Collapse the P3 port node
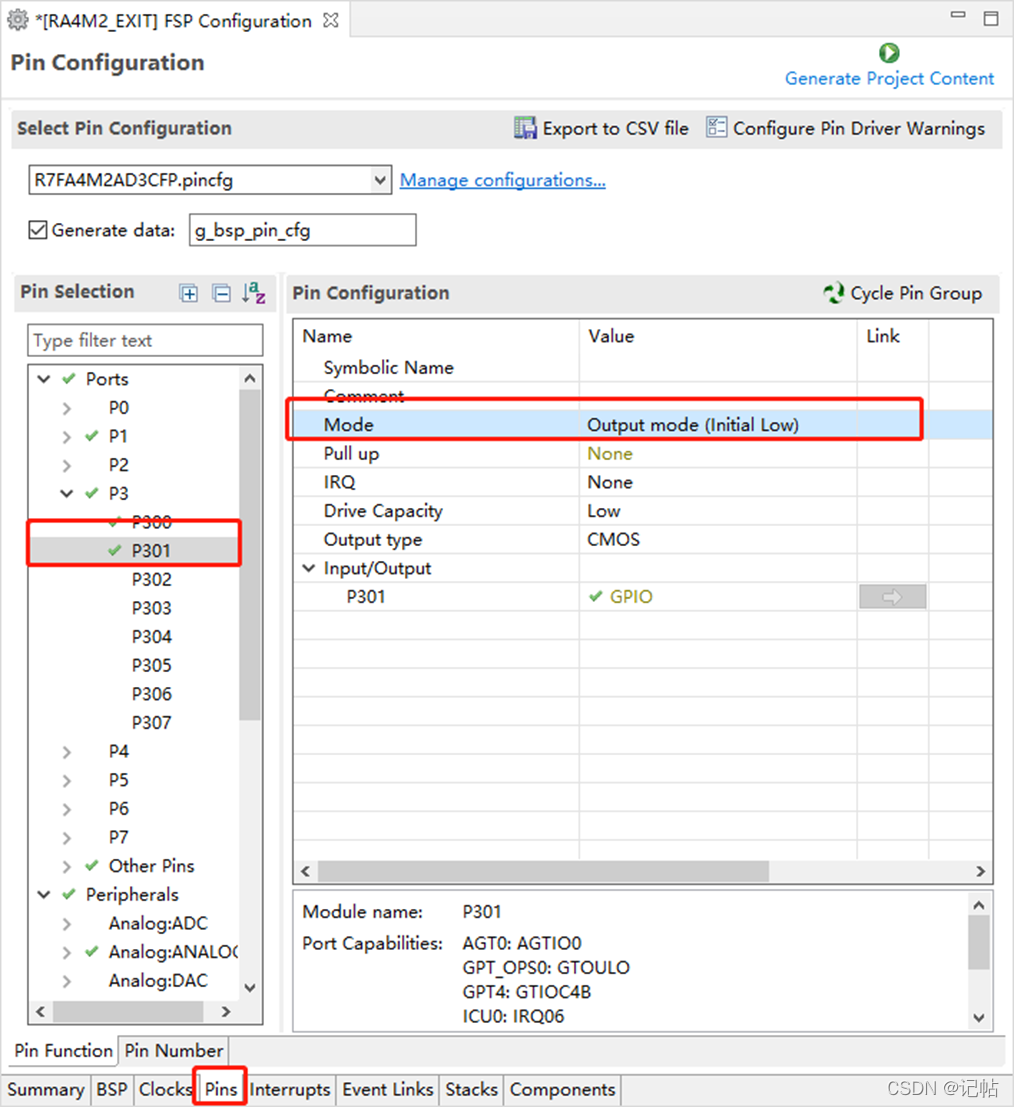The width and height of the screenshot is (1014, 1107). (x=66, y=493)
